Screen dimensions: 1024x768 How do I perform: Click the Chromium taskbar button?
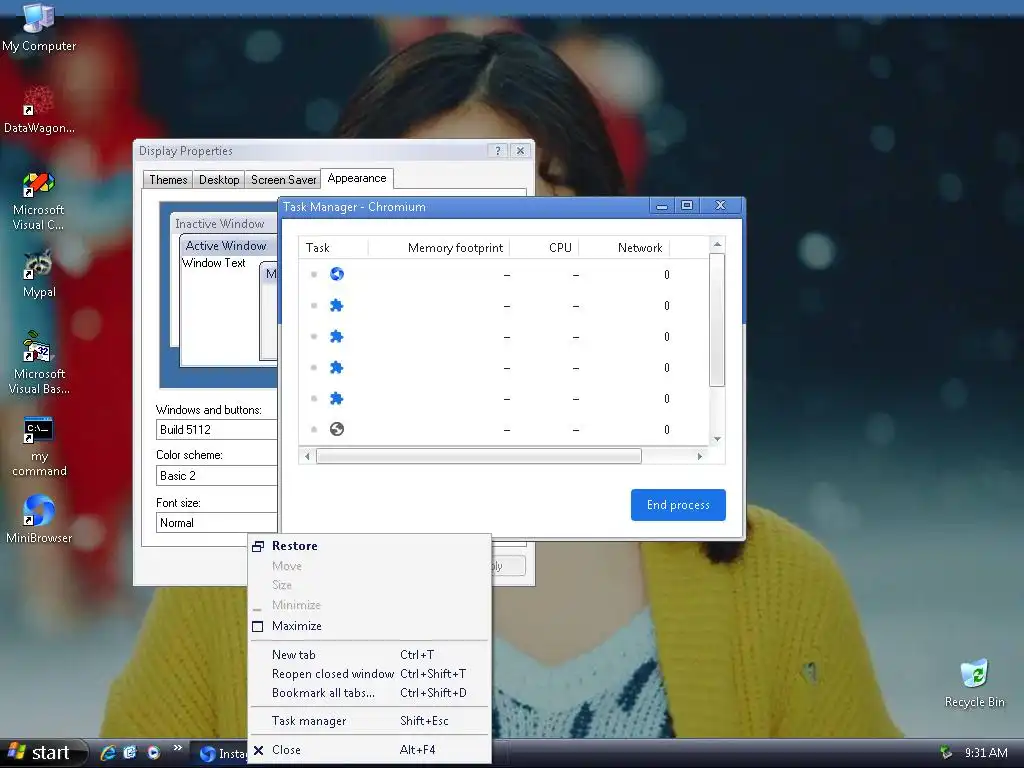(x=219, y=754)
